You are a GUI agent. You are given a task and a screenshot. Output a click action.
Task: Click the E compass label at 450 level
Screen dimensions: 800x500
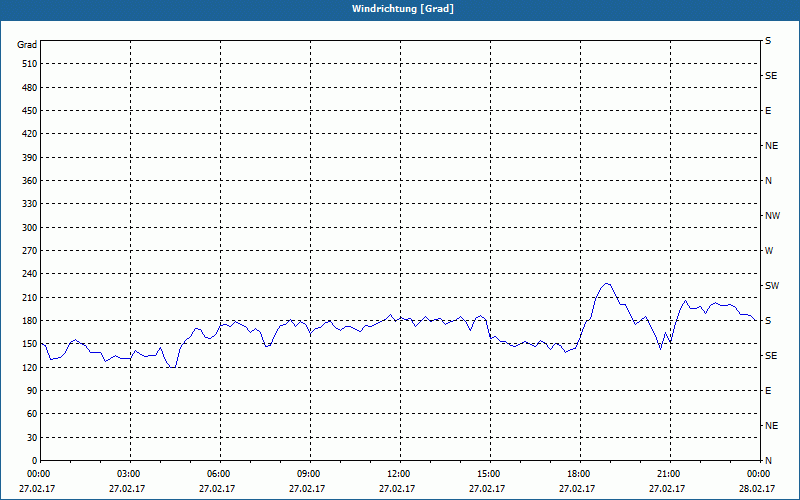[768, 111]
